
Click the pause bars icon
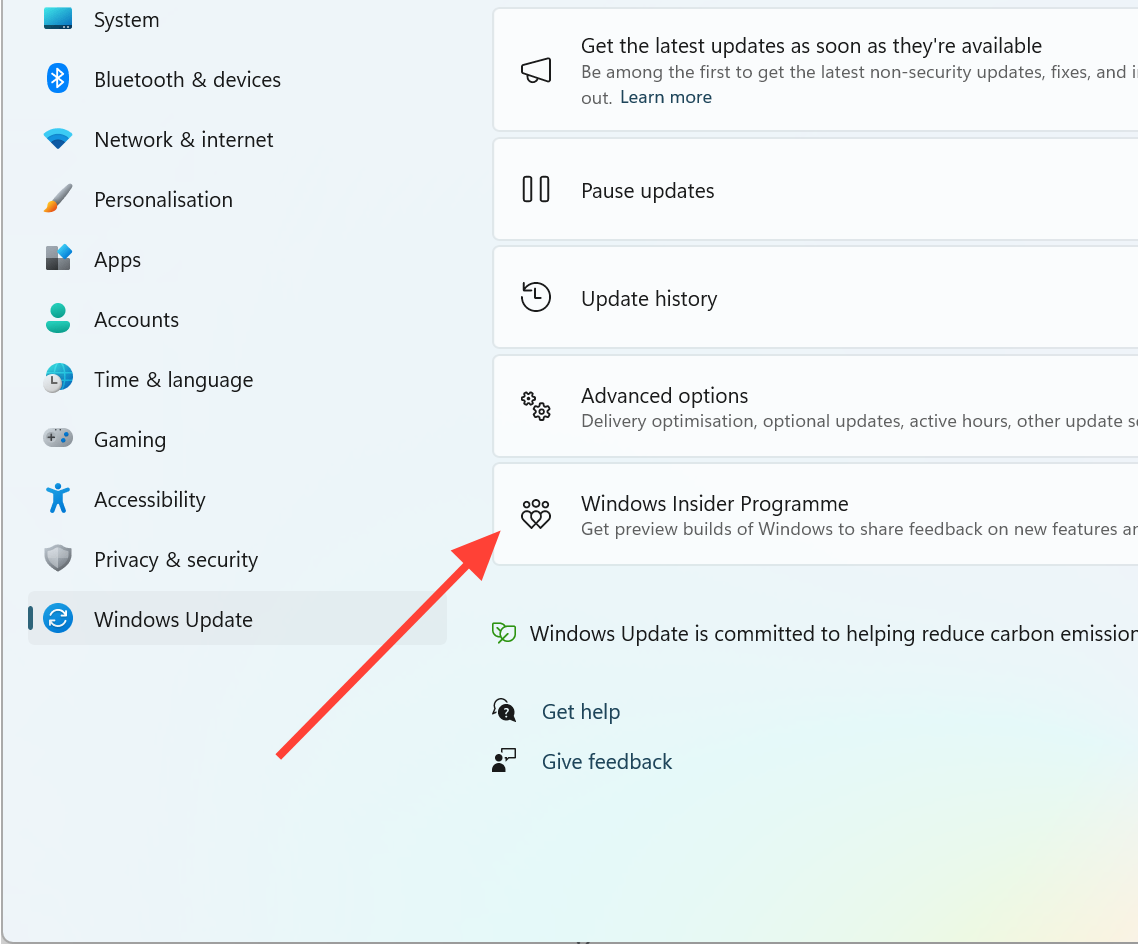(536, 189)
